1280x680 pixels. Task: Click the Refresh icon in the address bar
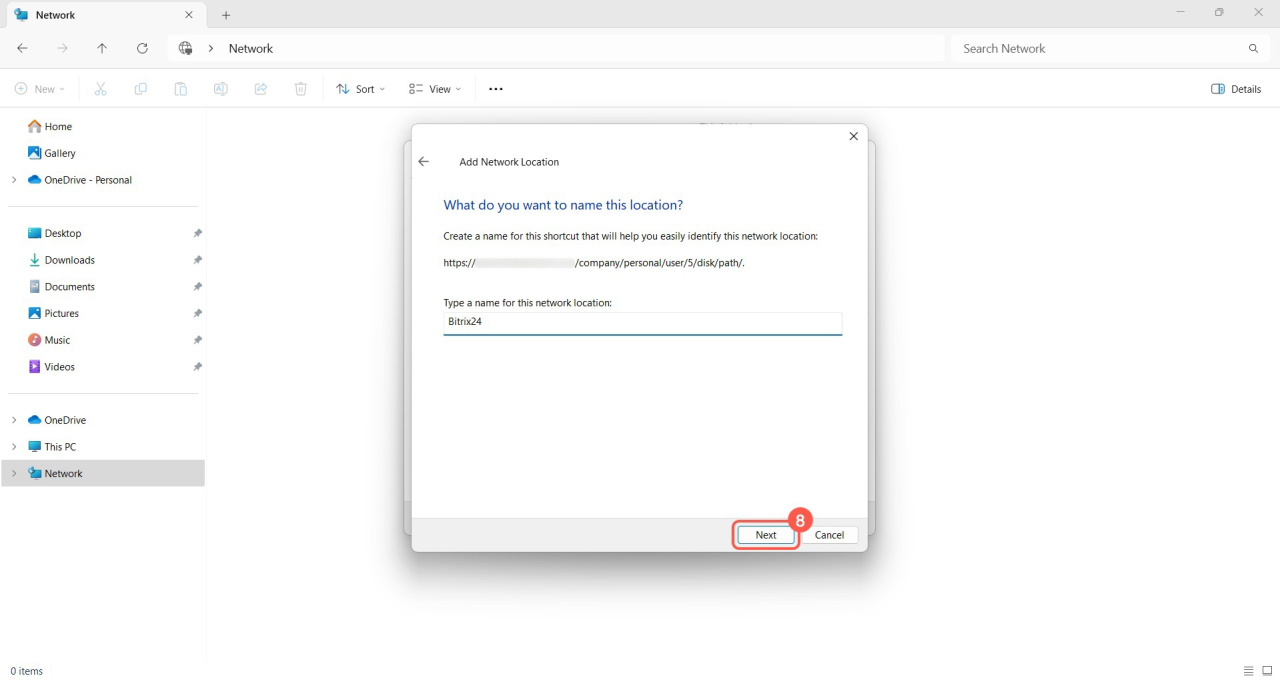pyautogui.click(x=142, y=48)
